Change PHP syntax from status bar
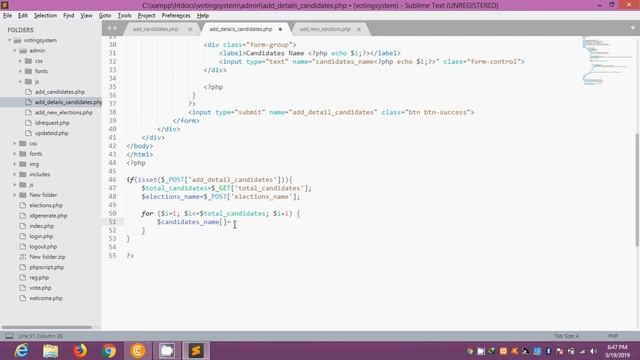The width and height of the screenshot is (640, 360). point(613,336)
